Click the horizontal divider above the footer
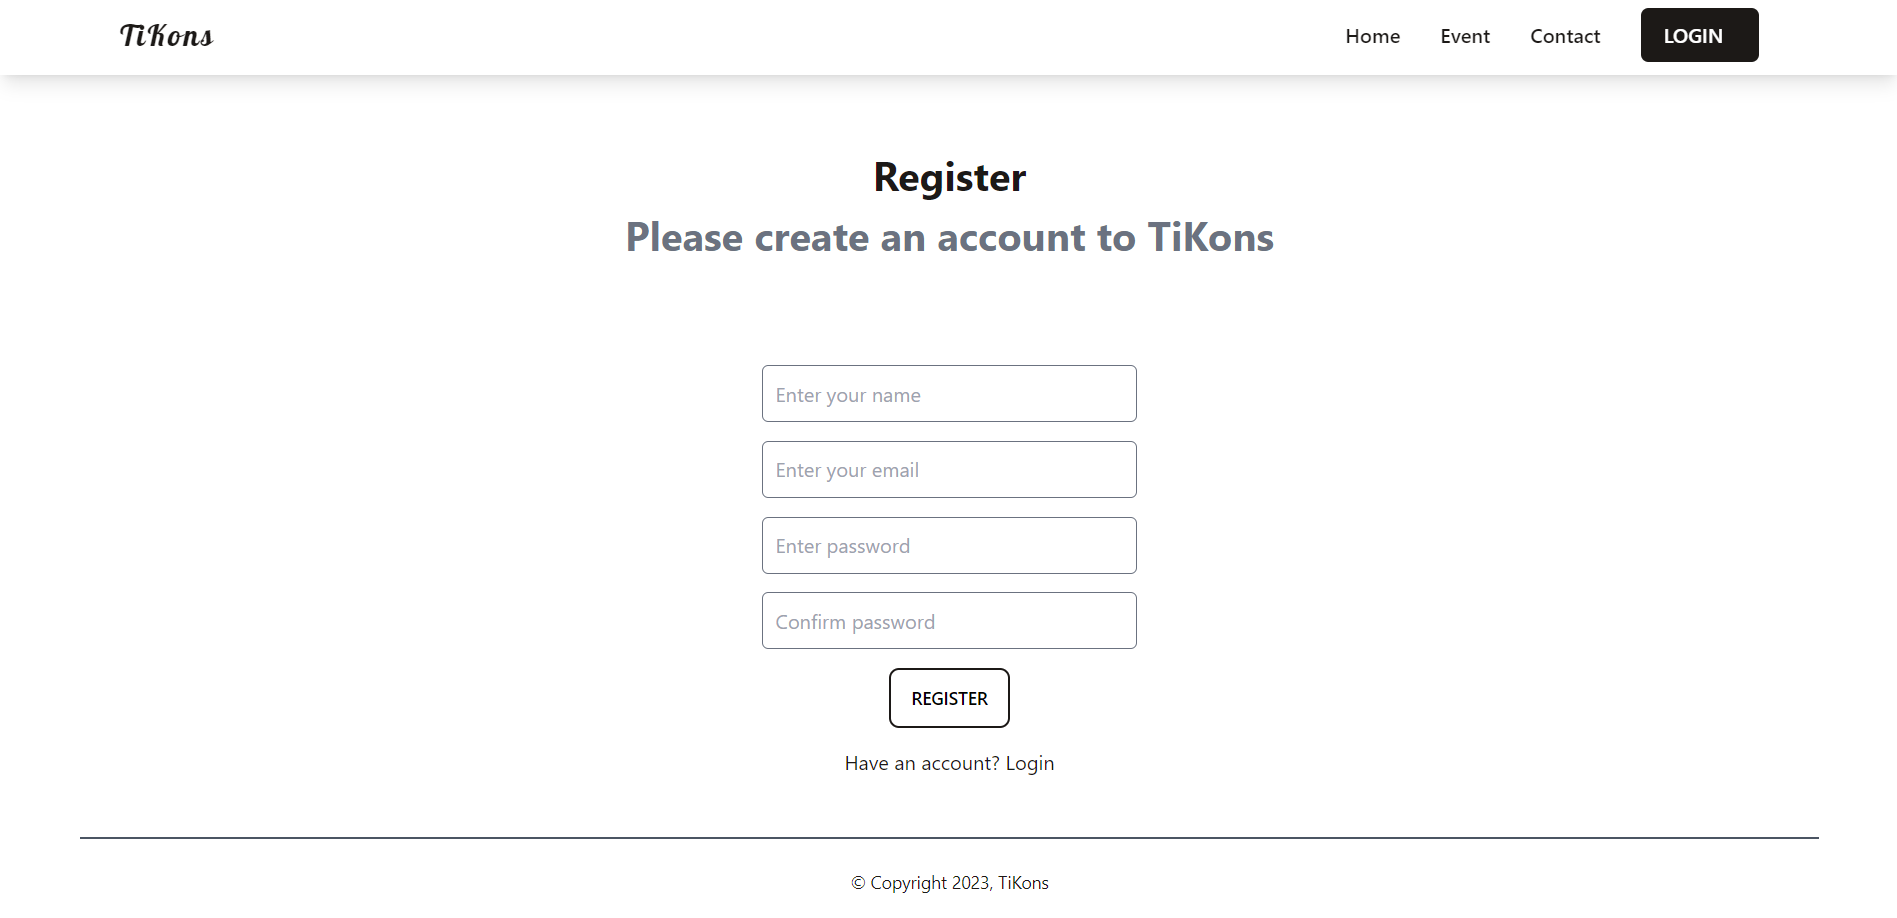The image size is (1897, 918). pos(949,836)
